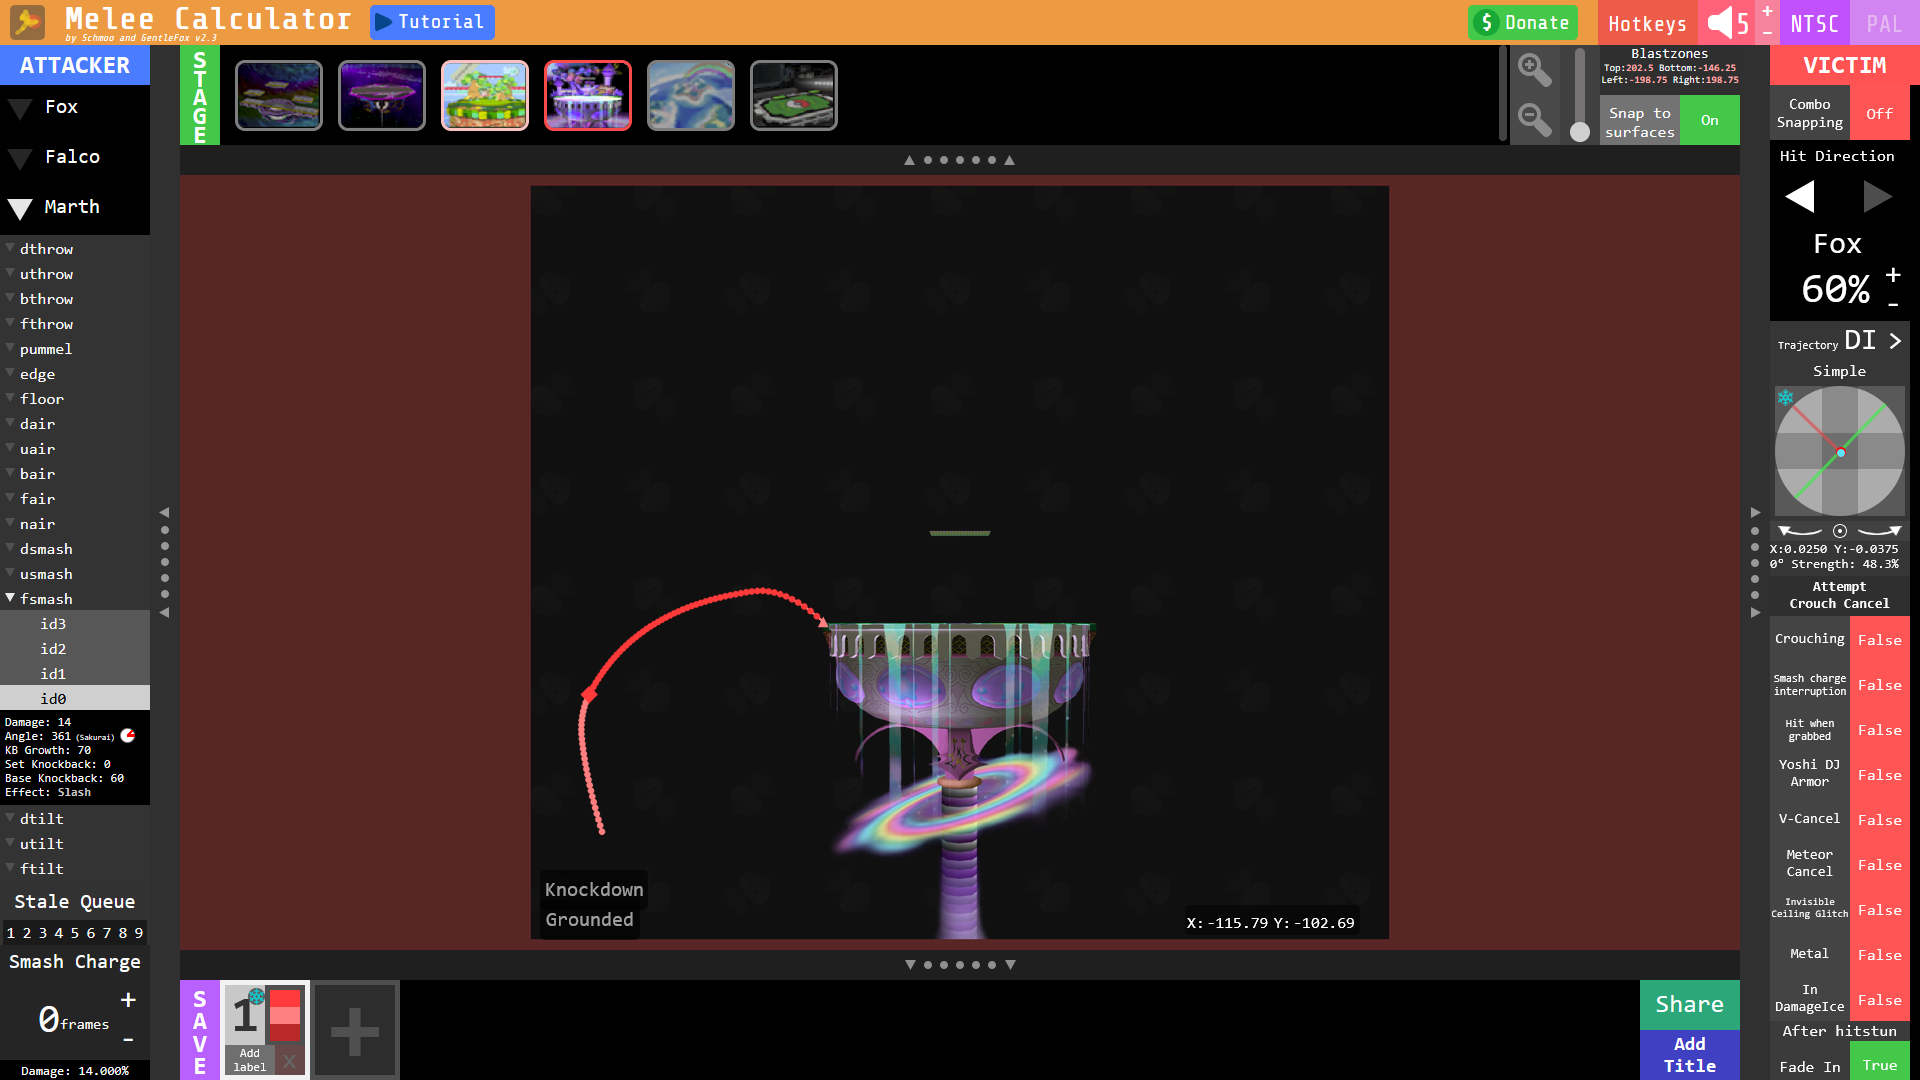Select the first stage thumbnail

pyautogui.click(x=279, y=95)
